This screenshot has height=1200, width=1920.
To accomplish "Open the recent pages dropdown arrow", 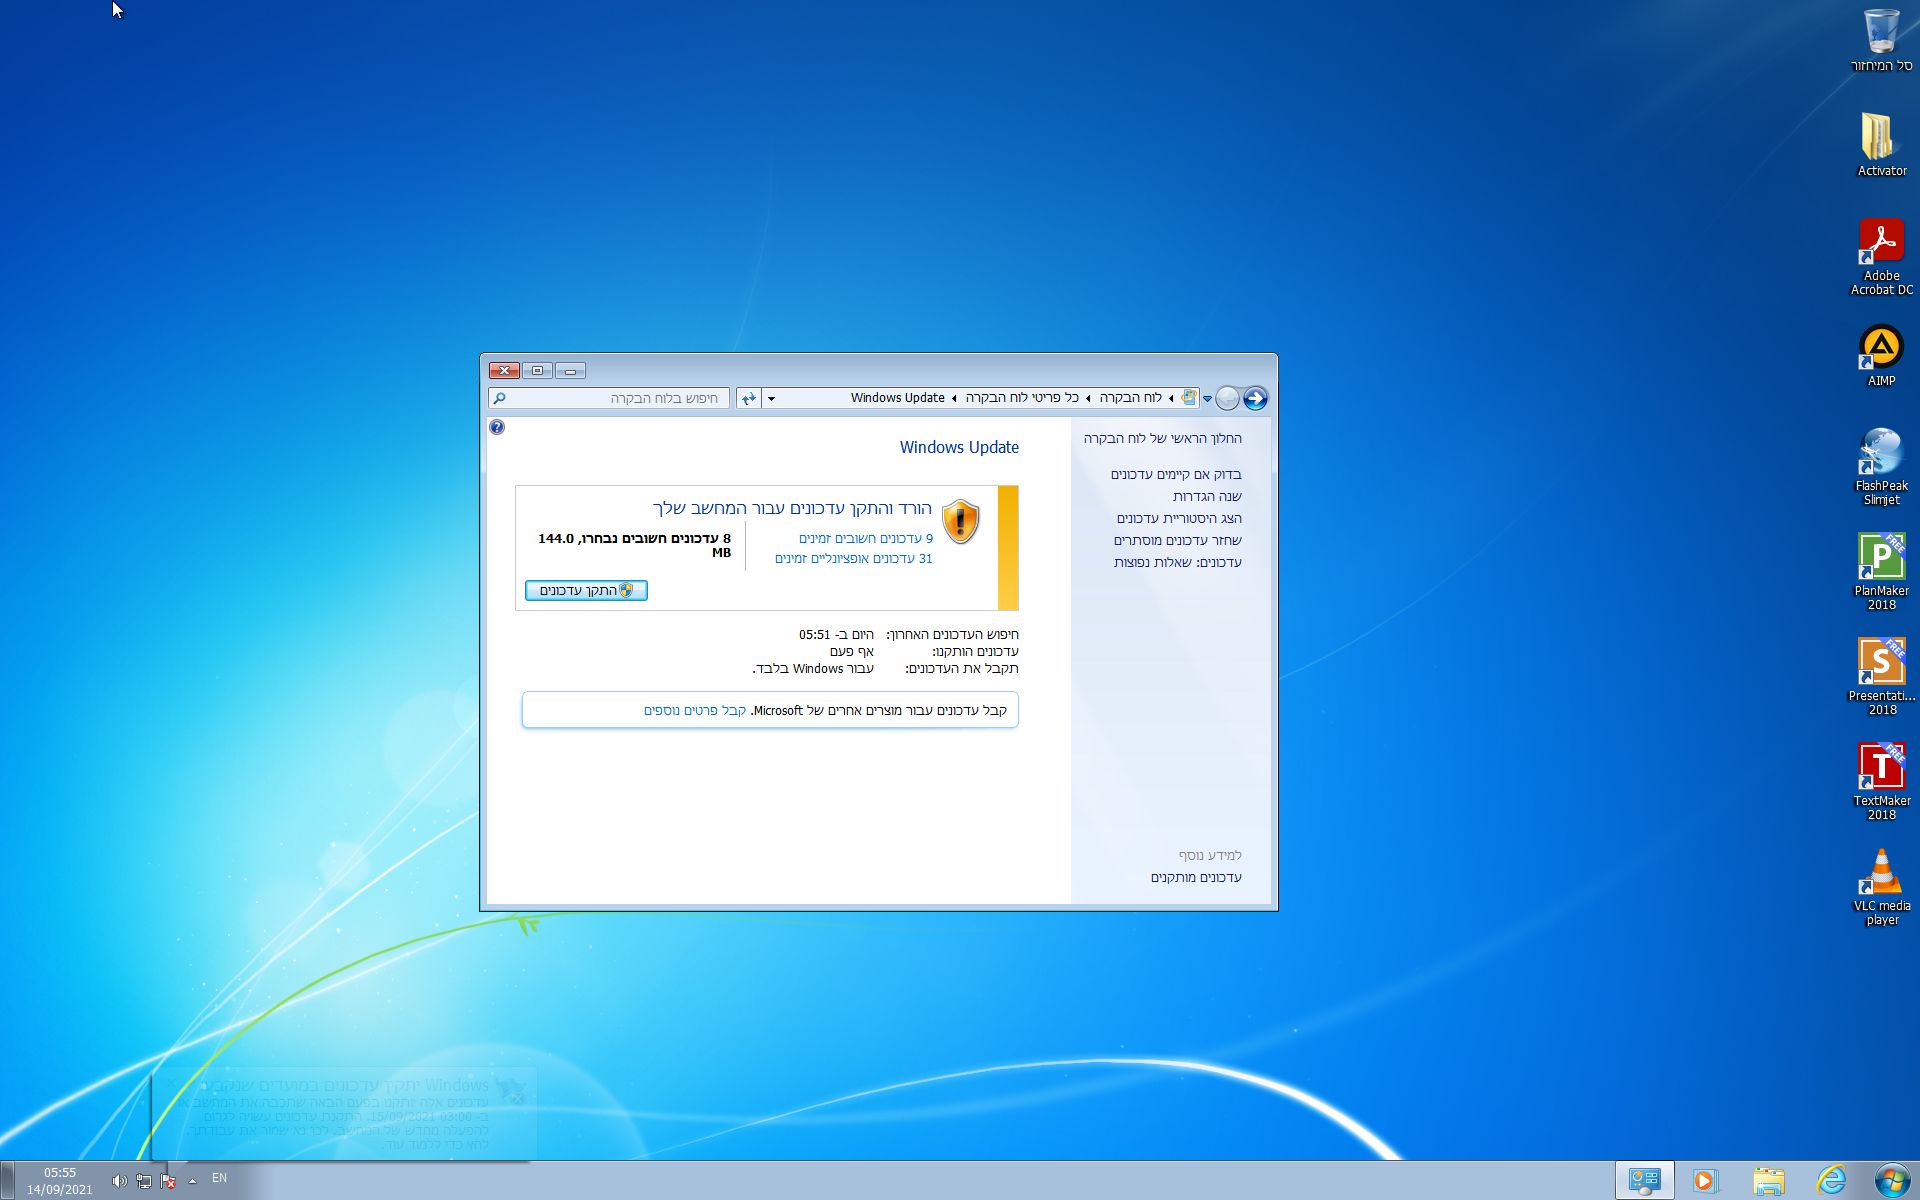I will tap(1207, 398).
